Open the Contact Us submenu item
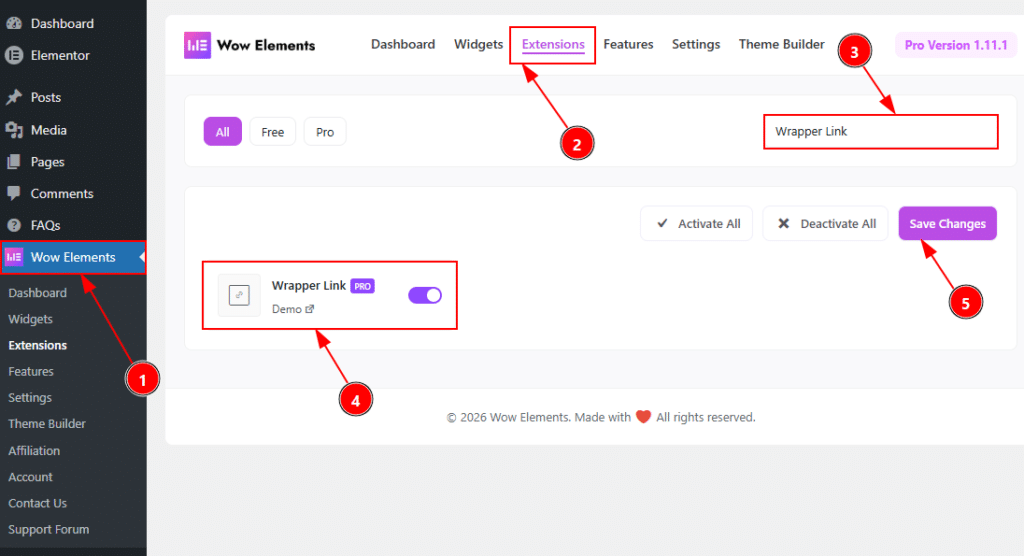The image size is (1024, 556). (x=37, y=503)
